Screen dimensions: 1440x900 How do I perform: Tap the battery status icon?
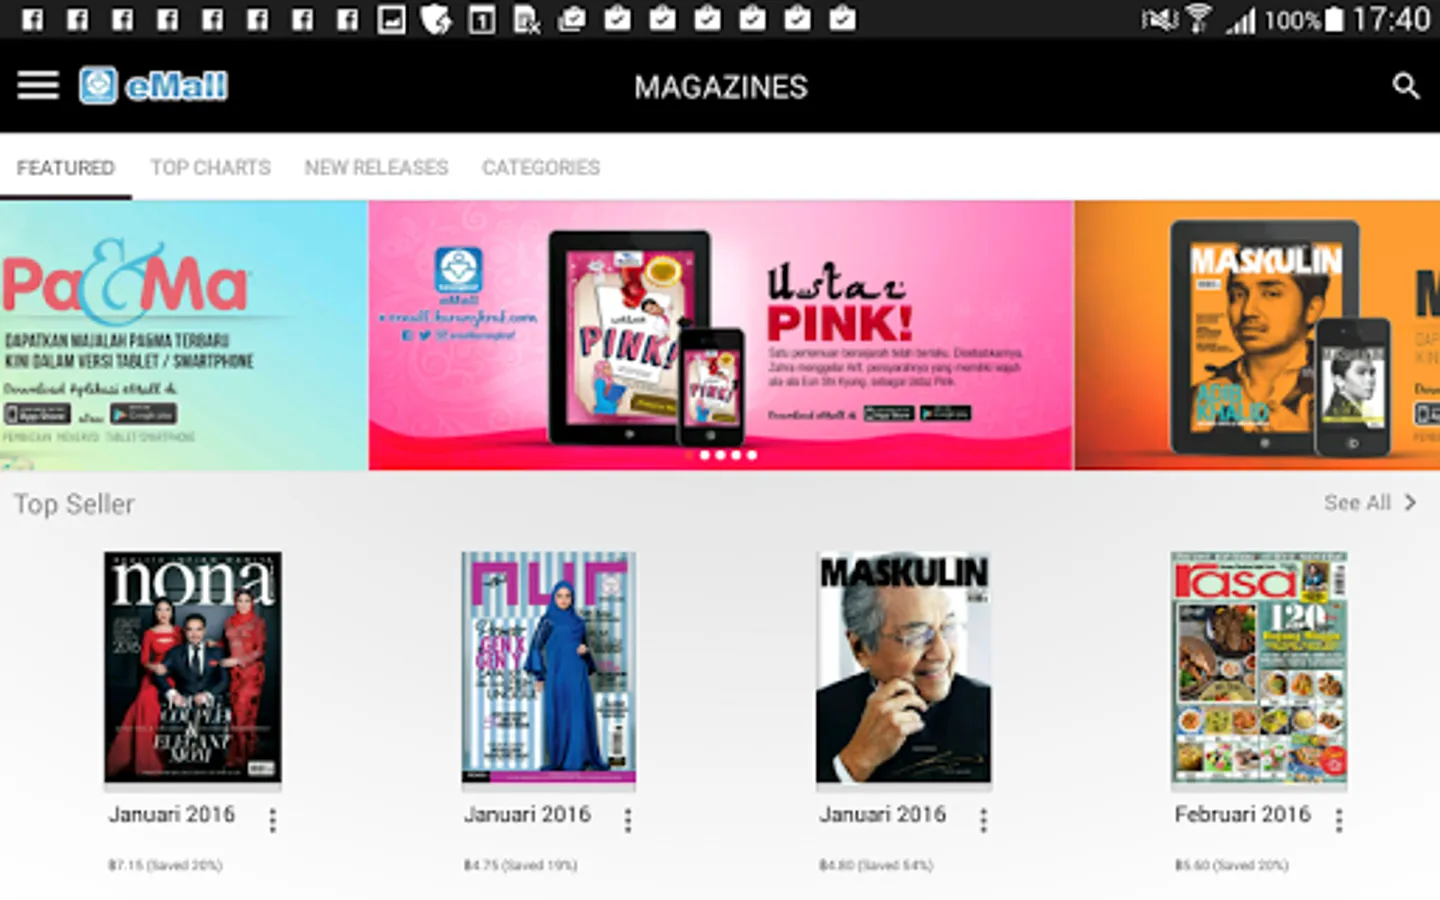[x=1334, y=19]
